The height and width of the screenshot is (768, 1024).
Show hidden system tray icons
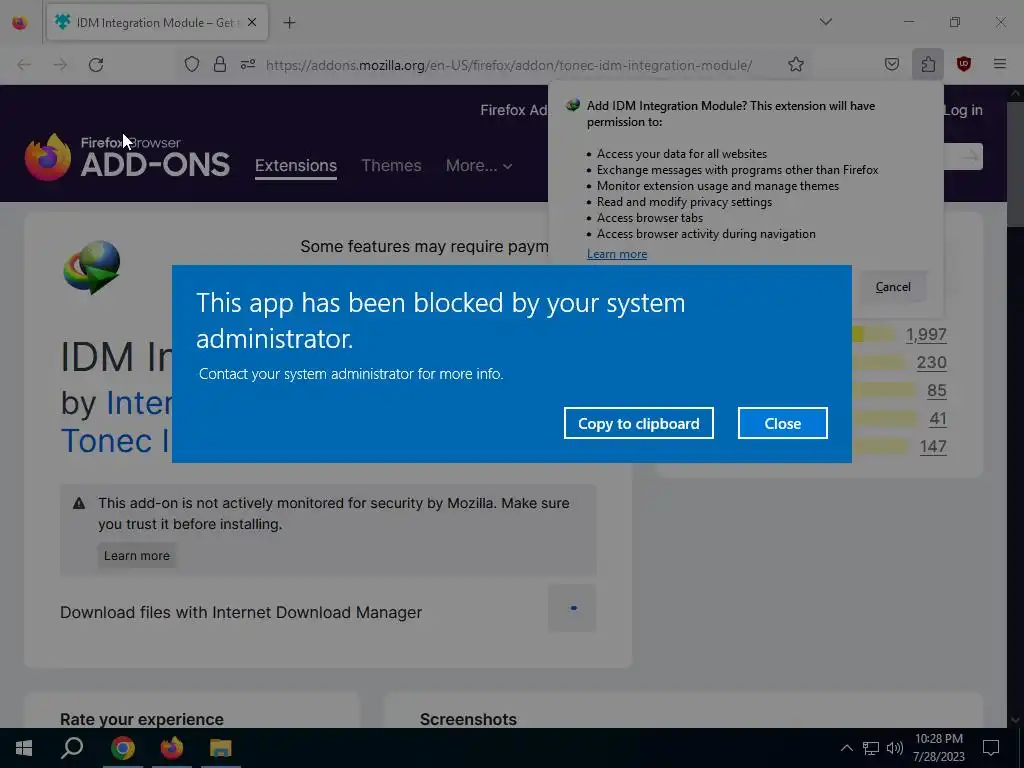846,748
